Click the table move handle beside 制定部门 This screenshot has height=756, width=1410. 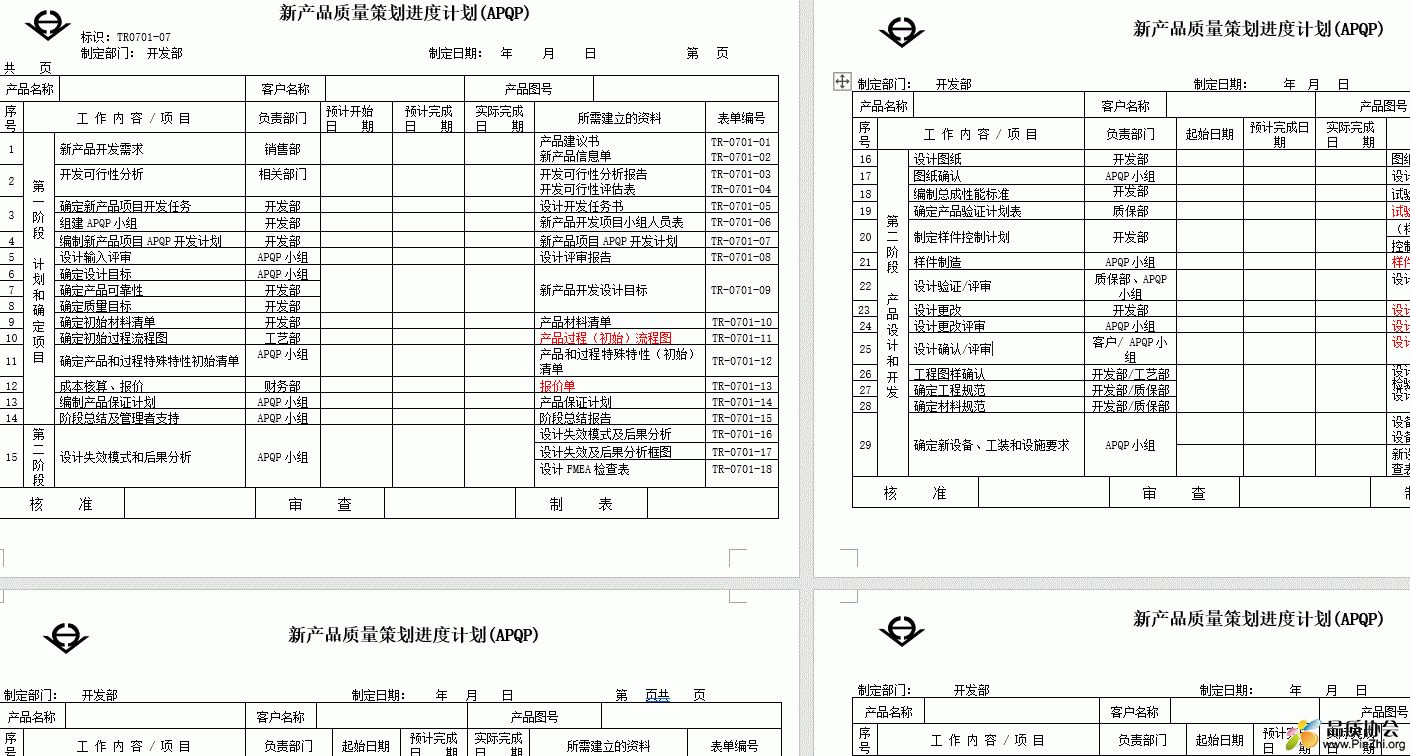click(842, 82)
